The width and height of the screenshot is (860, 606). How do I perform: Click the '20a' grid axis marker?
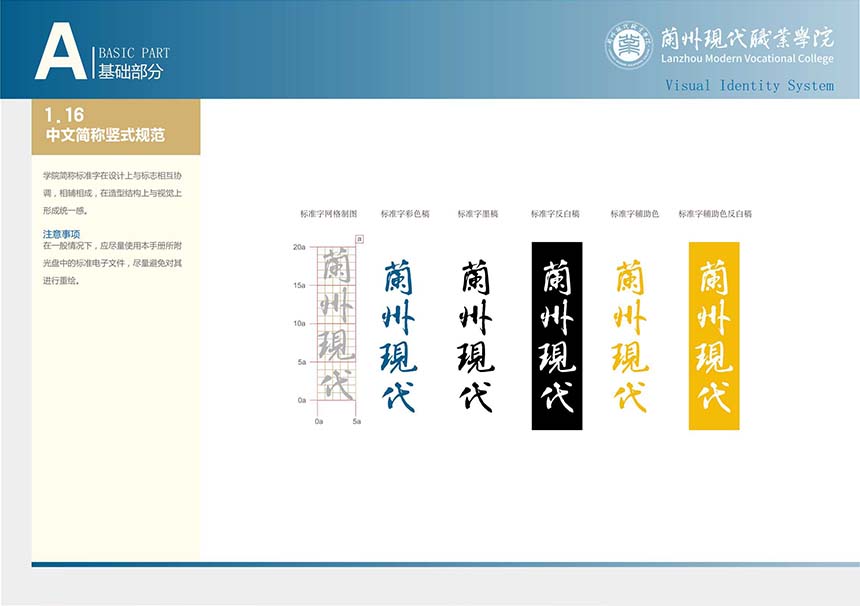pyautogui.click(x=299, y=247)
